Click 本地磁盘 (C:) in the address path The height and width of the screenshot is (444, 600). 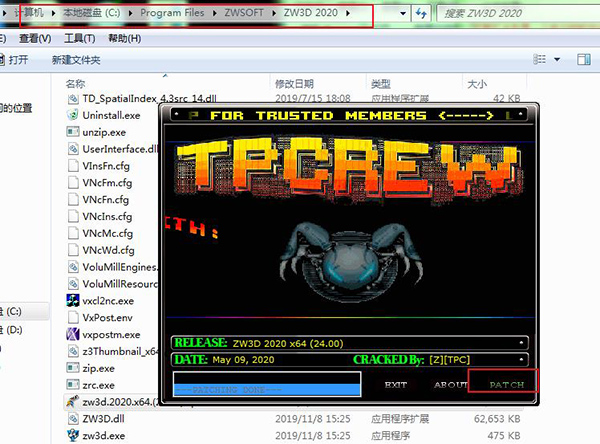coord(91,13)
